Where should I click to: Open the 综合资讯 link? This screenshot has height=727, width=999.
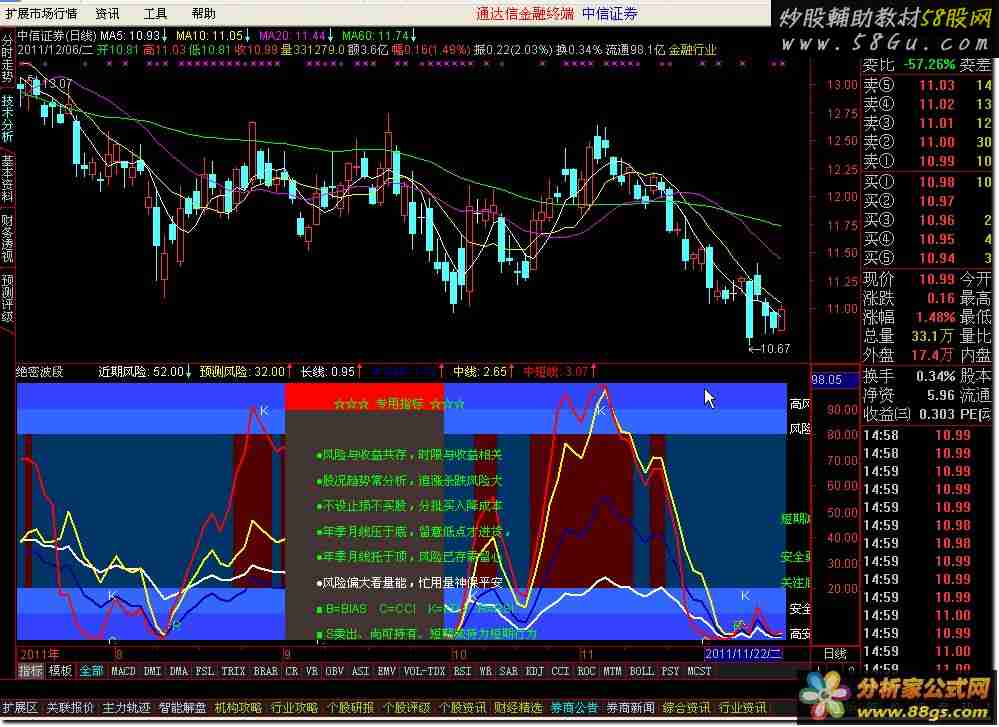tap(687, 708)
